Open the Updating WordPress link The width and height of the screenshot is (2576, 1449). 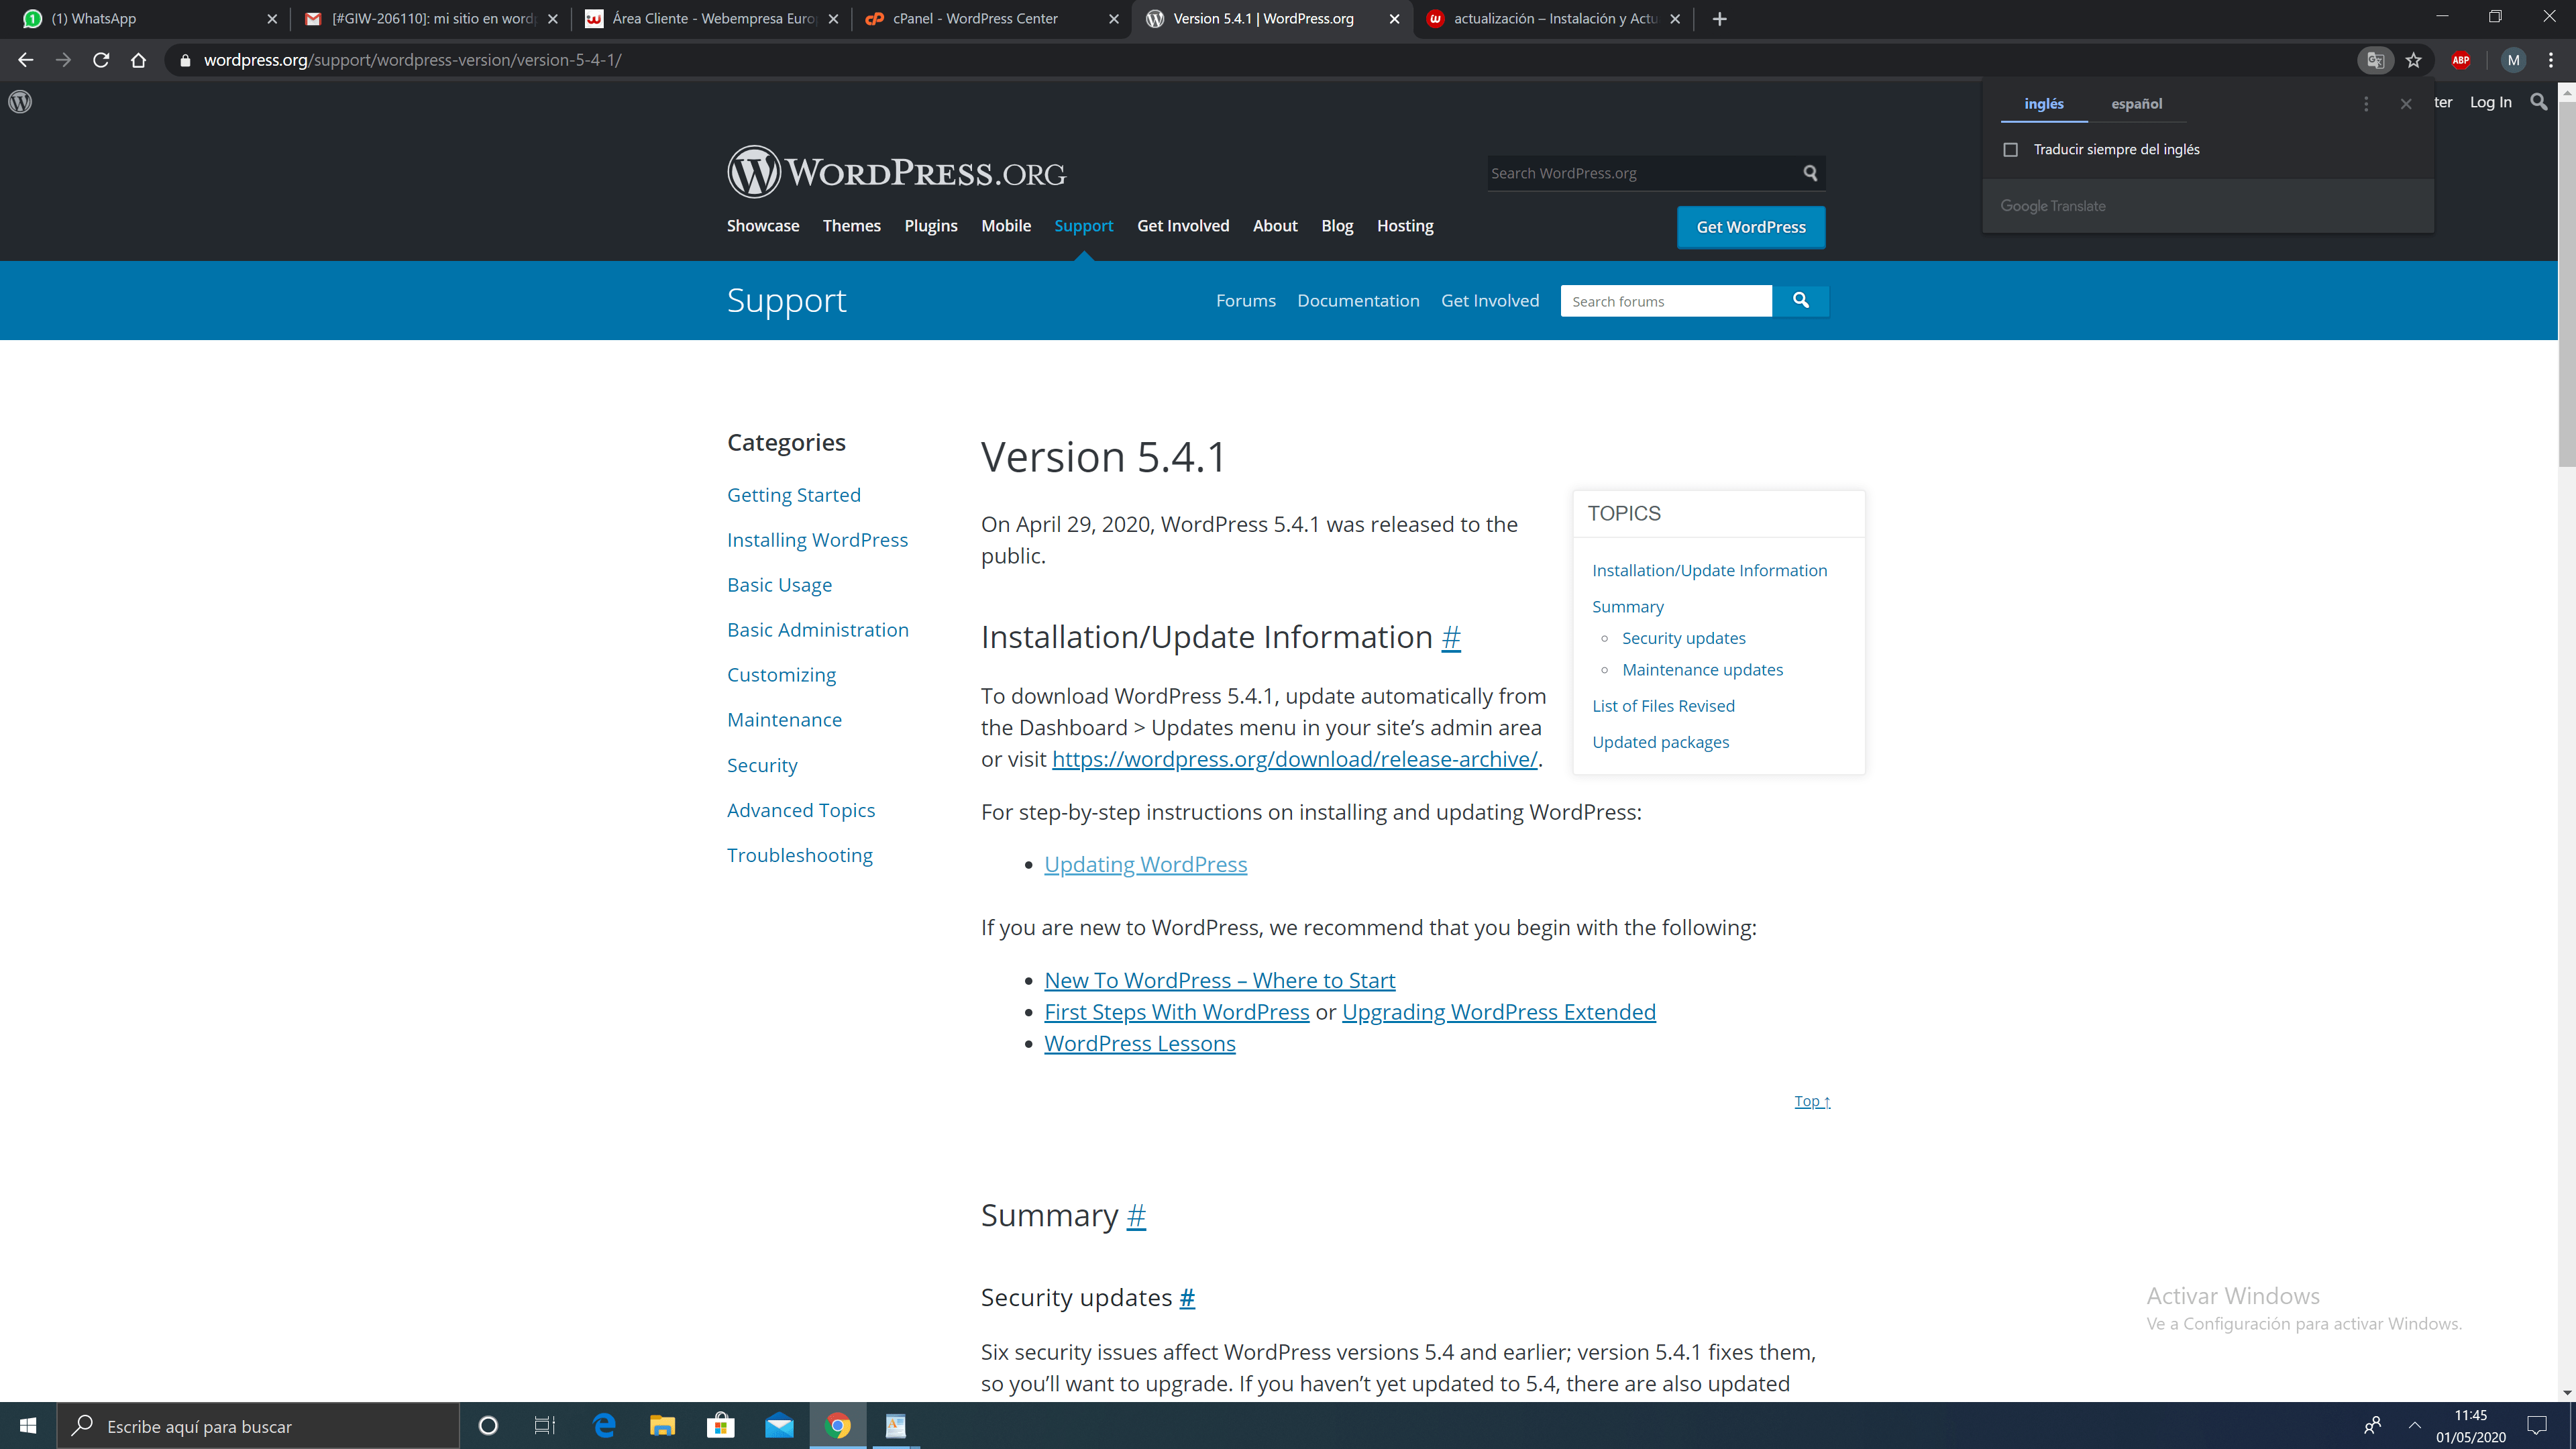click(x=1146, y=864)
